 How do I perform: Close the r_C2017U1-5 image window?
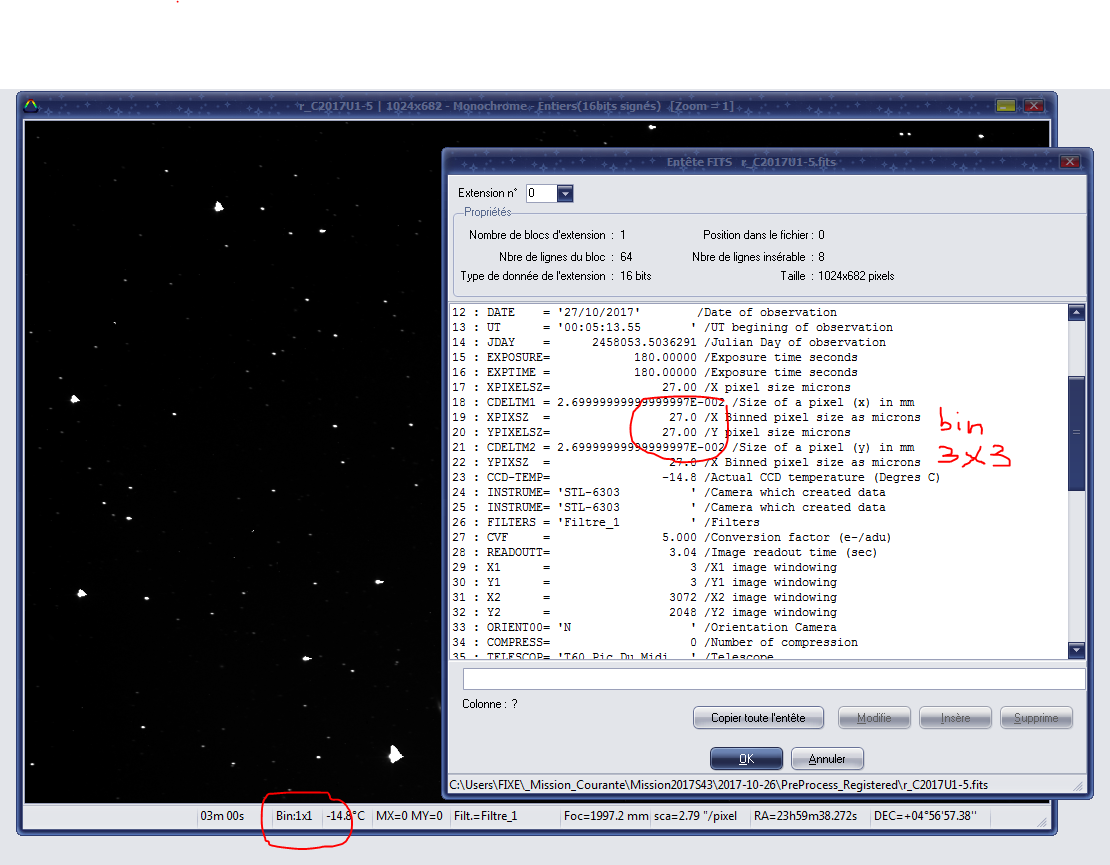(x=1034, y=105)
